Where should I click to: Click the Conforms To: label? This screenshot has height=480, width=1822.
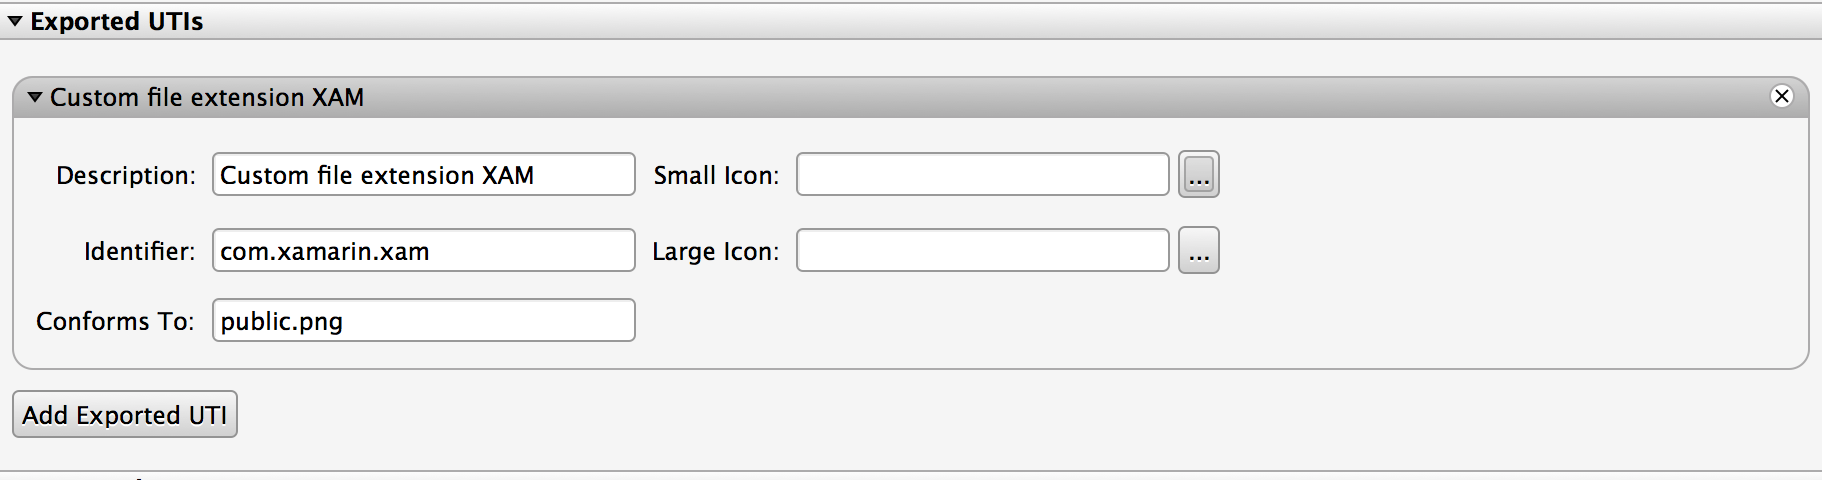point(116,321)
